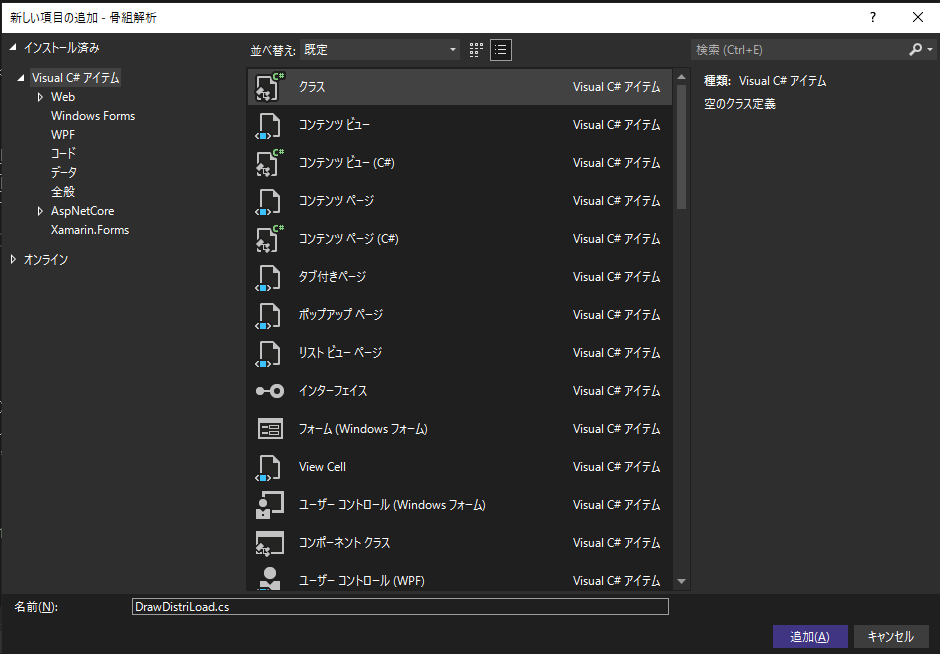Click the コンテンツ ビュー item icon
The height and width of the screenshot is (654, 940).
coord(268,125)
